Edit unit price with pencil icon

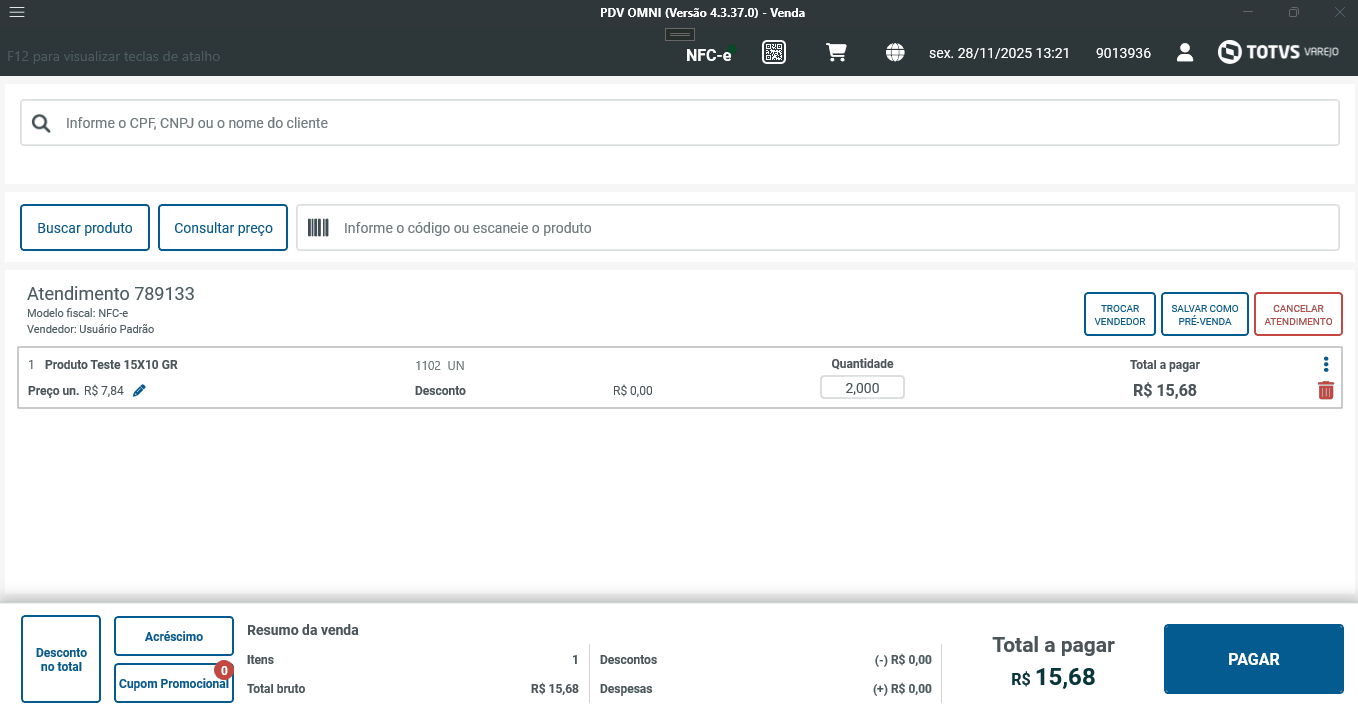[139, 391]
